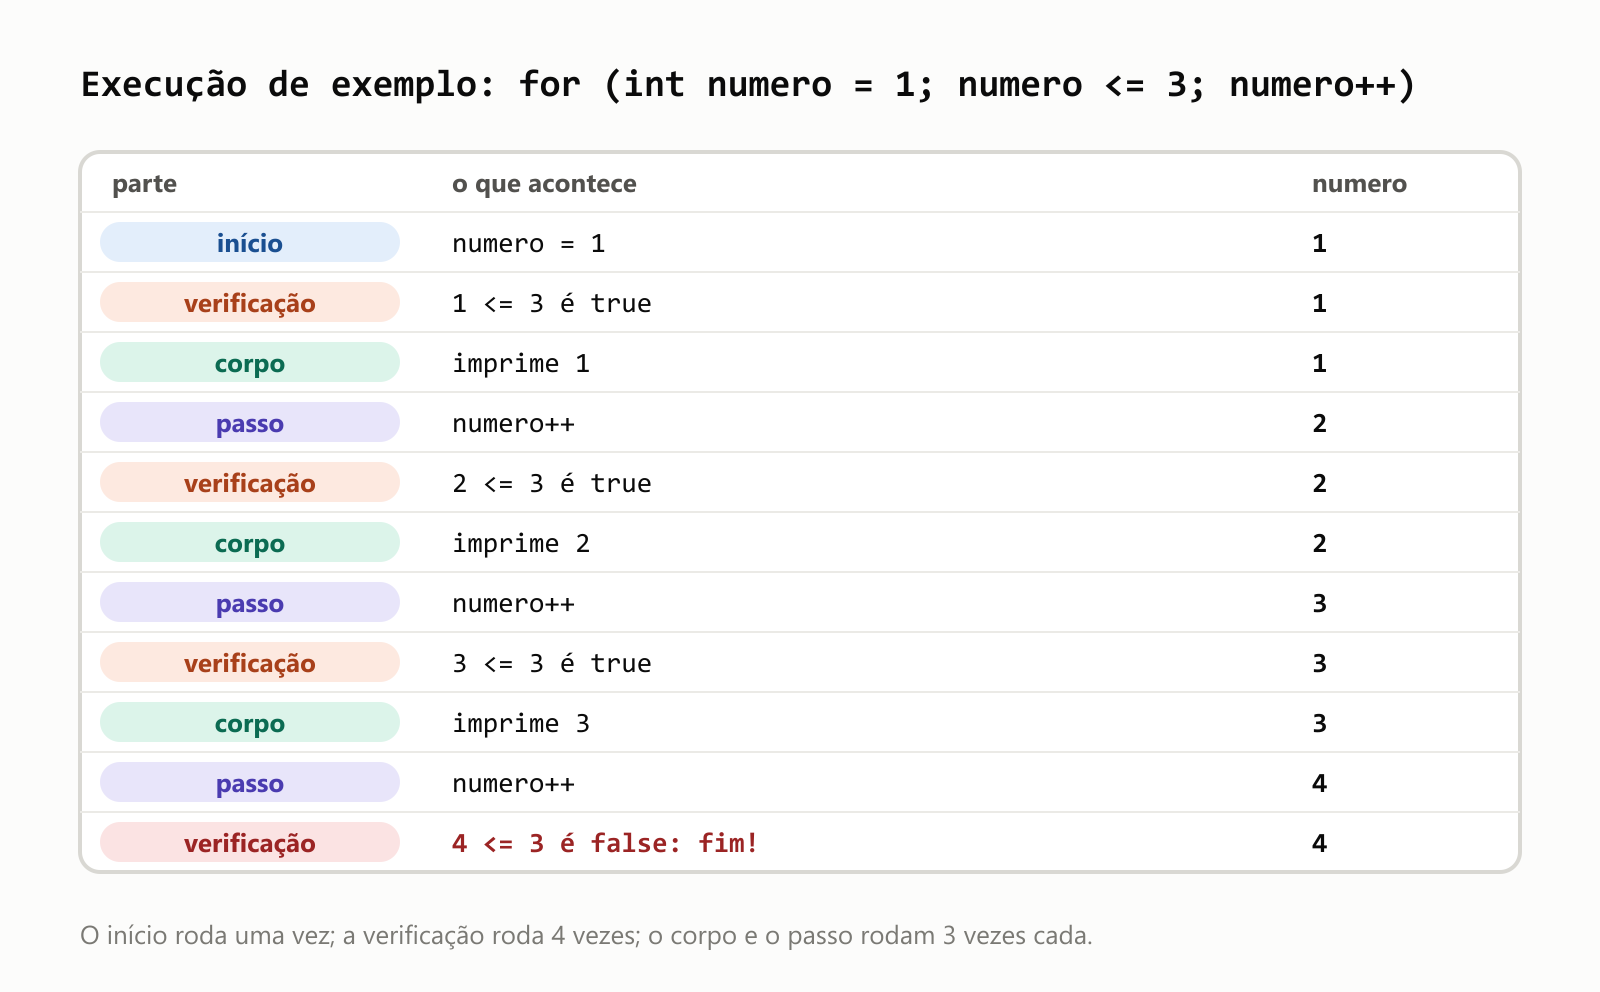The image size is (1600, 992).
Task: Select the "verificação" pill beside "1 <= 3 é true"
Action: pyautogui.click(x=250, y=302)
